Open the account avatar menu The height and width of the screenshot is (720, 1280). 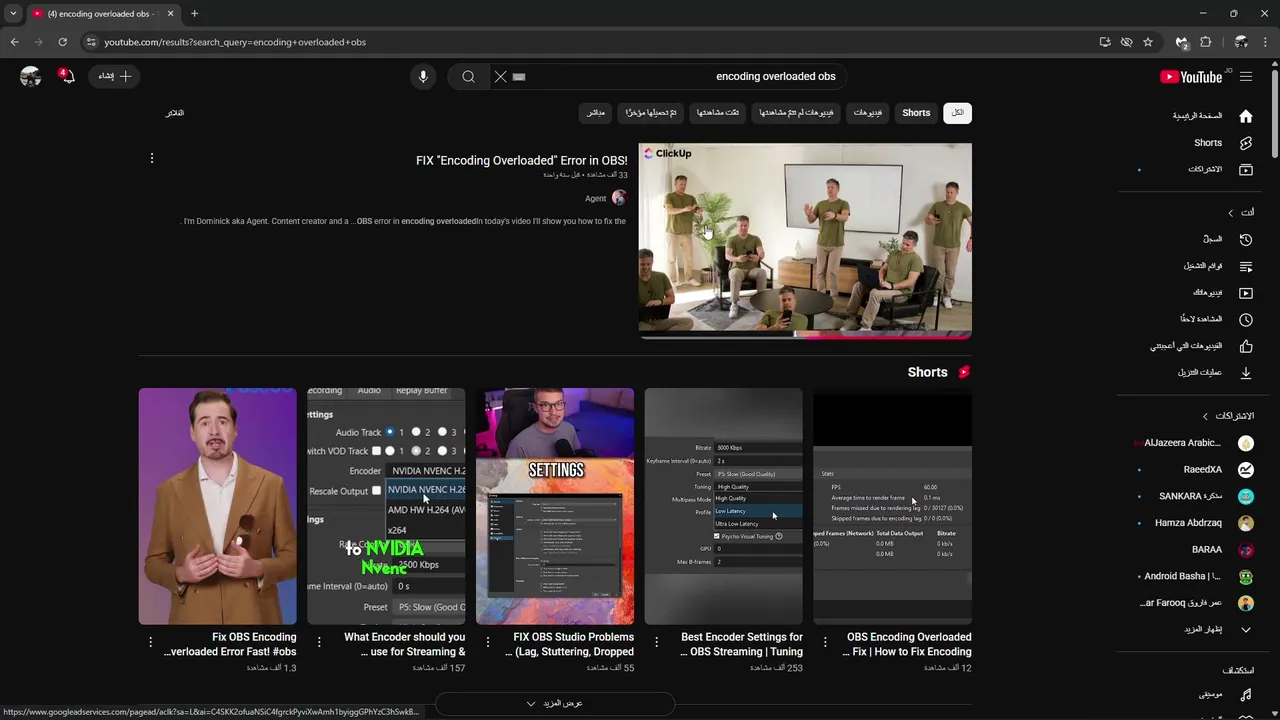point(30,76)
